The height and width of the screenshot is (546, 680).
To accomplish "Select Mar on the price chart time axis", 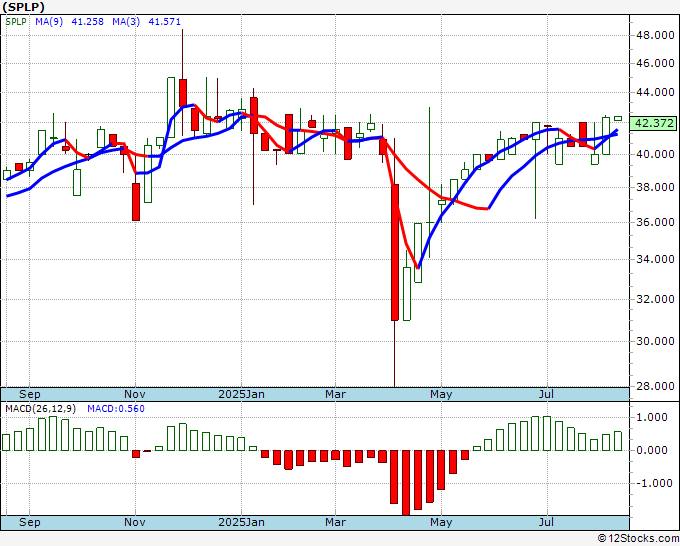I will 335,395.
